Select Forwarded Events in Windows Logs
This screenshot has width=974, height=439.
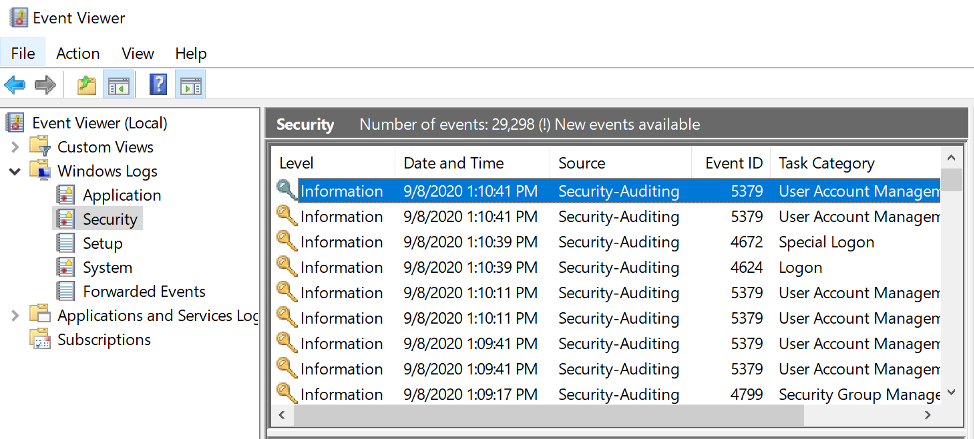tap(144, 292)
